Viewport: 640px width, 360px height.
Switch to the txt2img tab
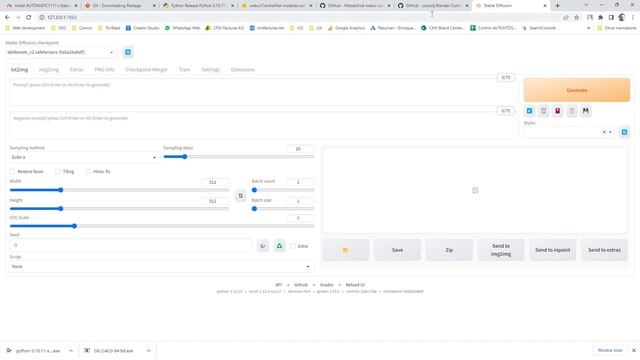(19, 70)
